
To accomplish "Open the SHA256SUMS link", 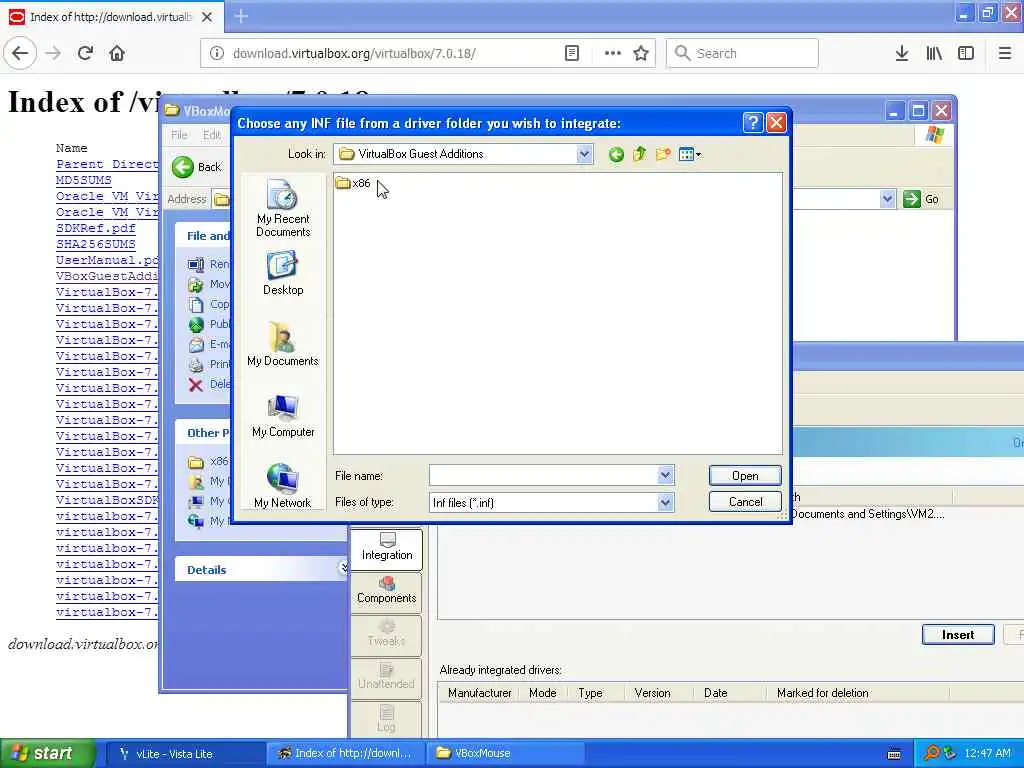I will pyautogui.click(x=95, y=244).
